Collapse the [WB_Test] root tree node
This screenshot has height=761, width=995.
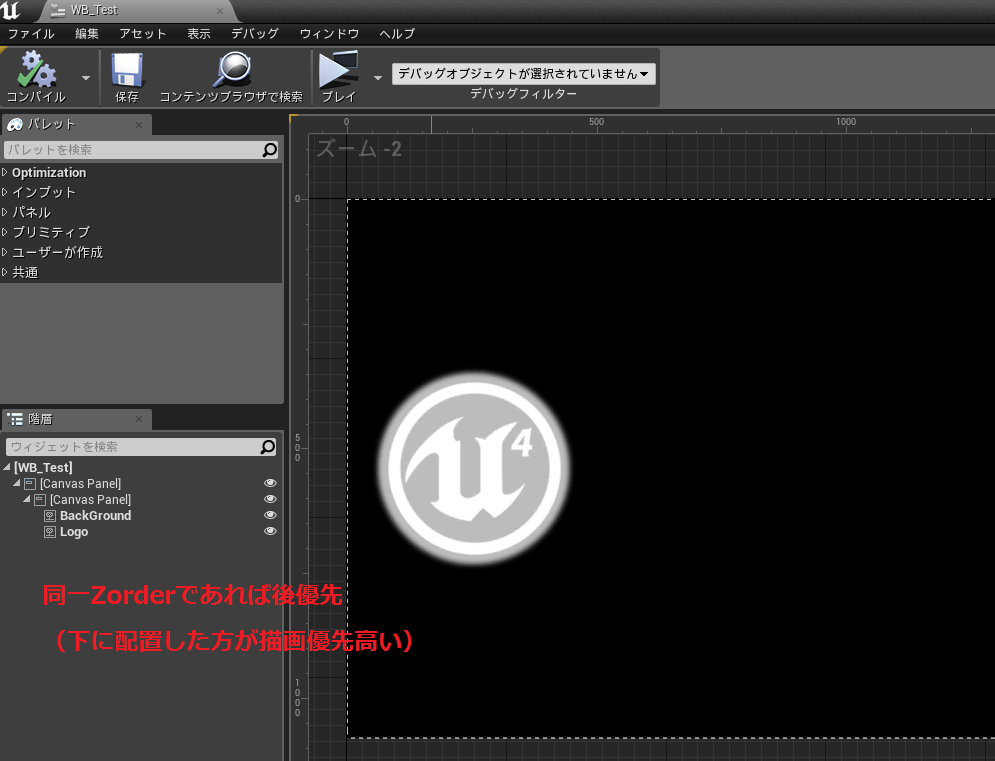(x=7, y=467)
